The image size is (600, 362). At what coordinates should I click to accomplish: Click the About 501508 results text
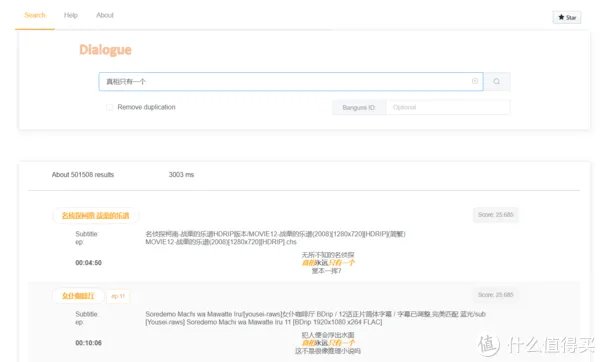[83, 175]
